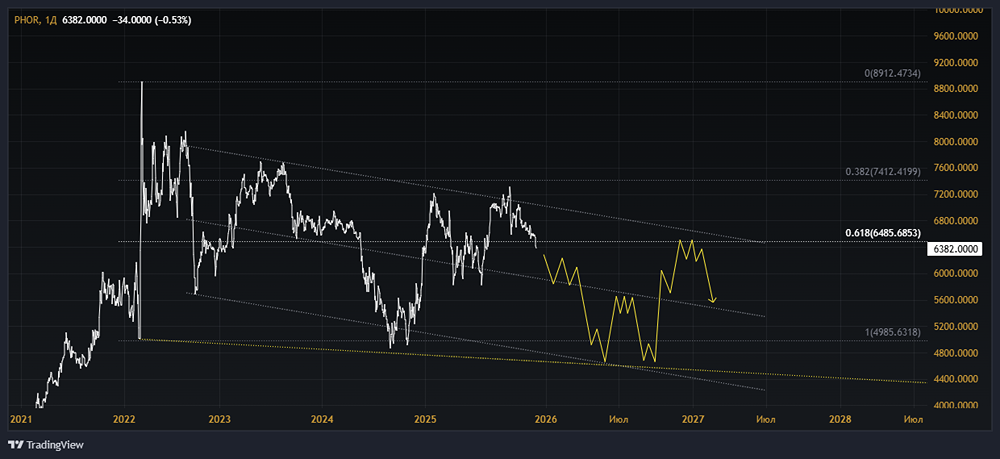
Task: Click the 2028 label on time axis
Action: [840, 419]
